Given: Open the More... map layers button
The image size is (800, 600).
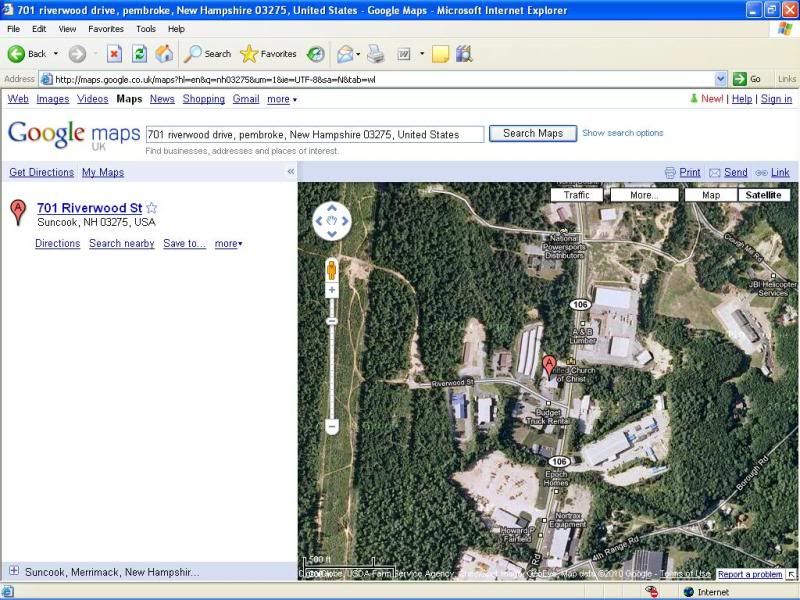Looking at the screenshot, I should pyautogui.click(x=644, y=195).
